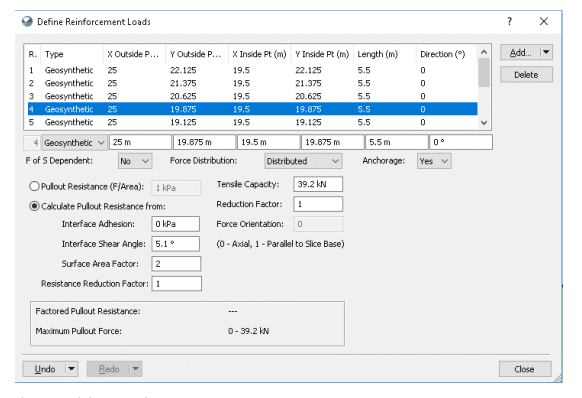The image size is (582, 398).
Task: Select Calculate Pullout Resistance from radio button
Action: [x=34, y=206]
